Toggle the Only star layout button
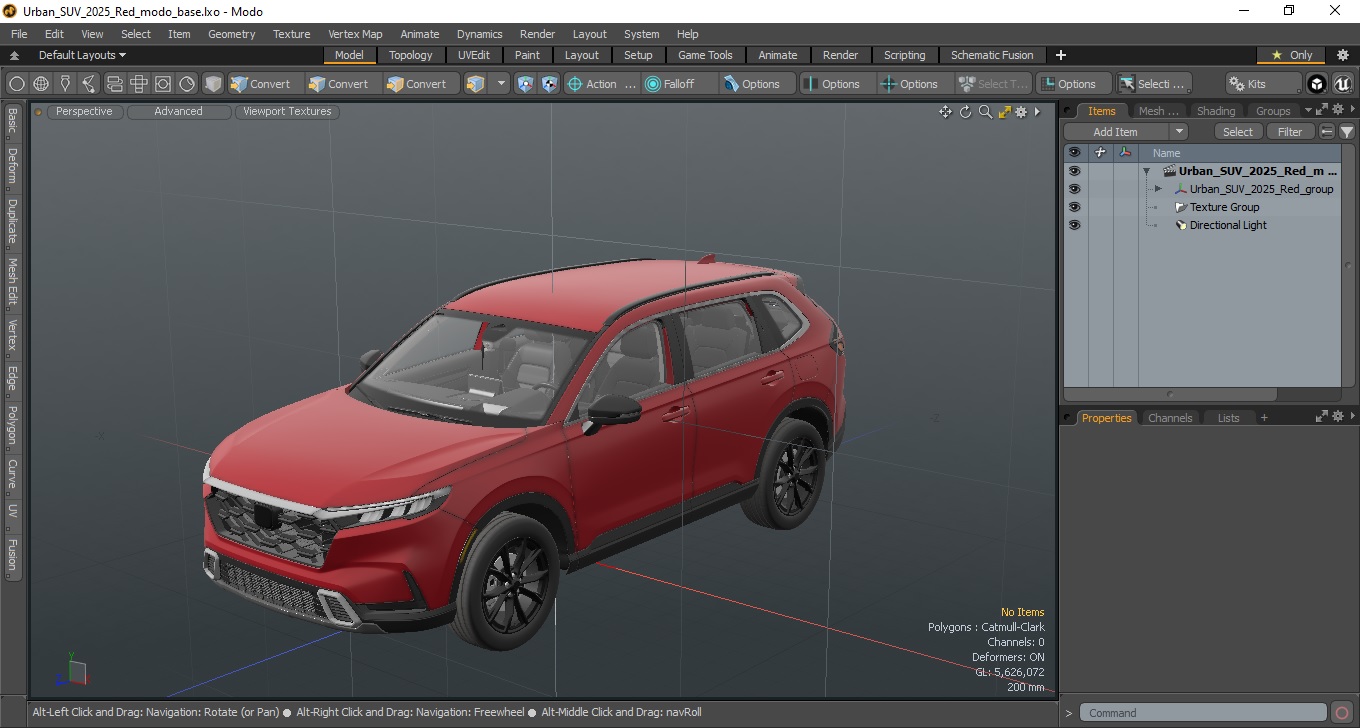 pos(1292,55)
